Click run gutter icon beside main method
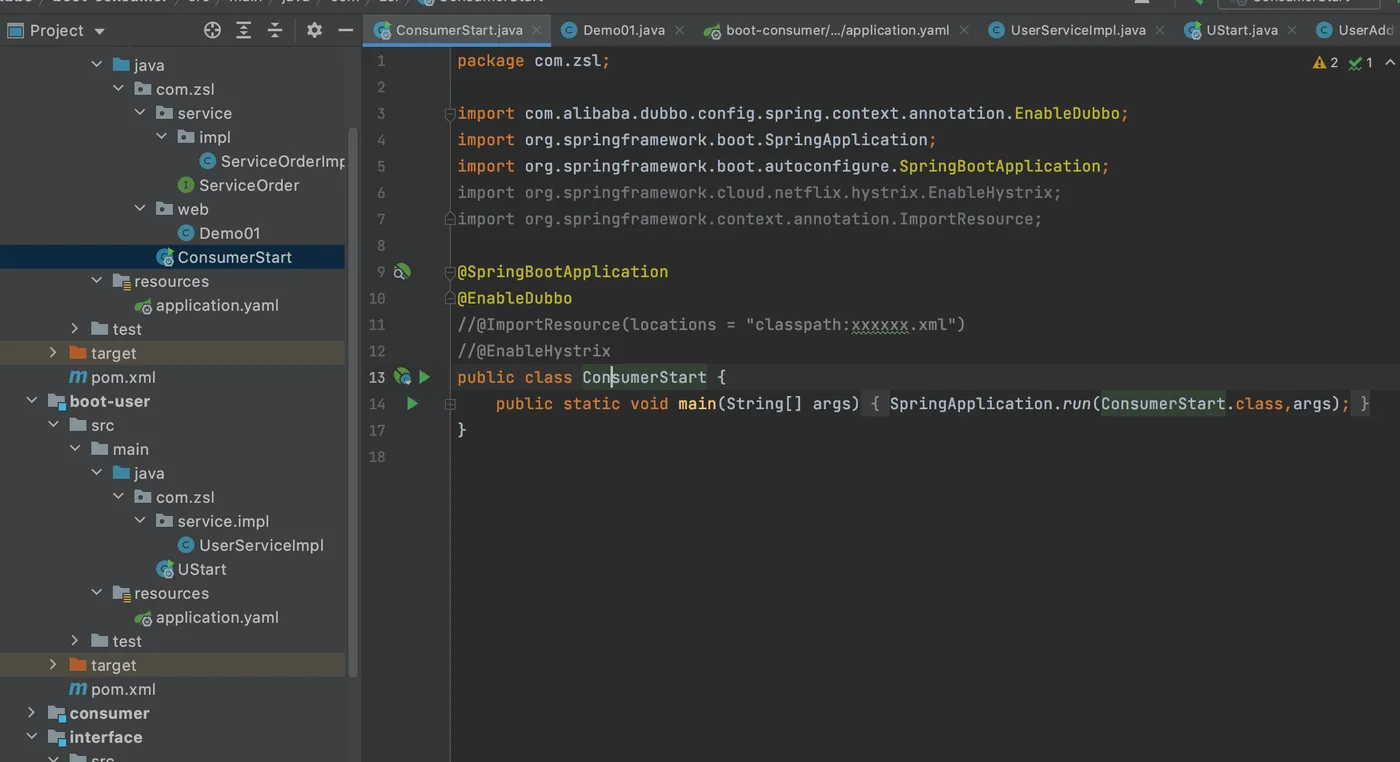Screen dimensions: 1400x762 pyautogui.click(x=412, y=403)
